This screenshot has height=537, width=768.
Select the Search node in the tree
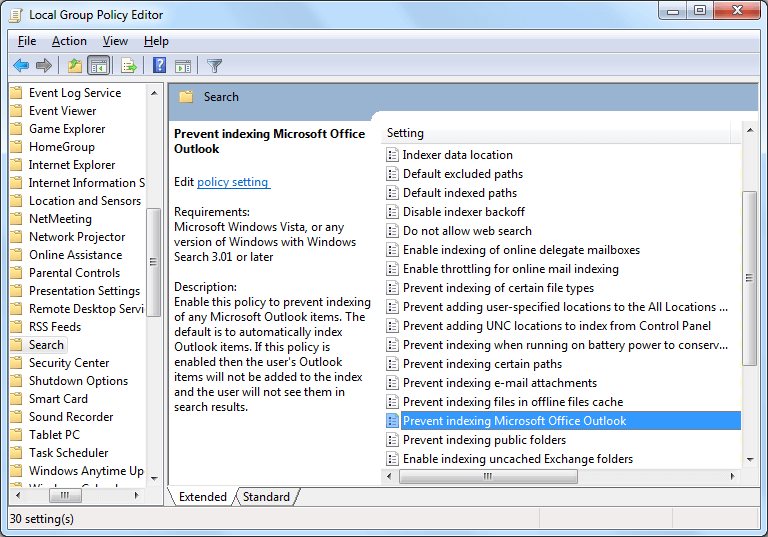tap(46, 345)
